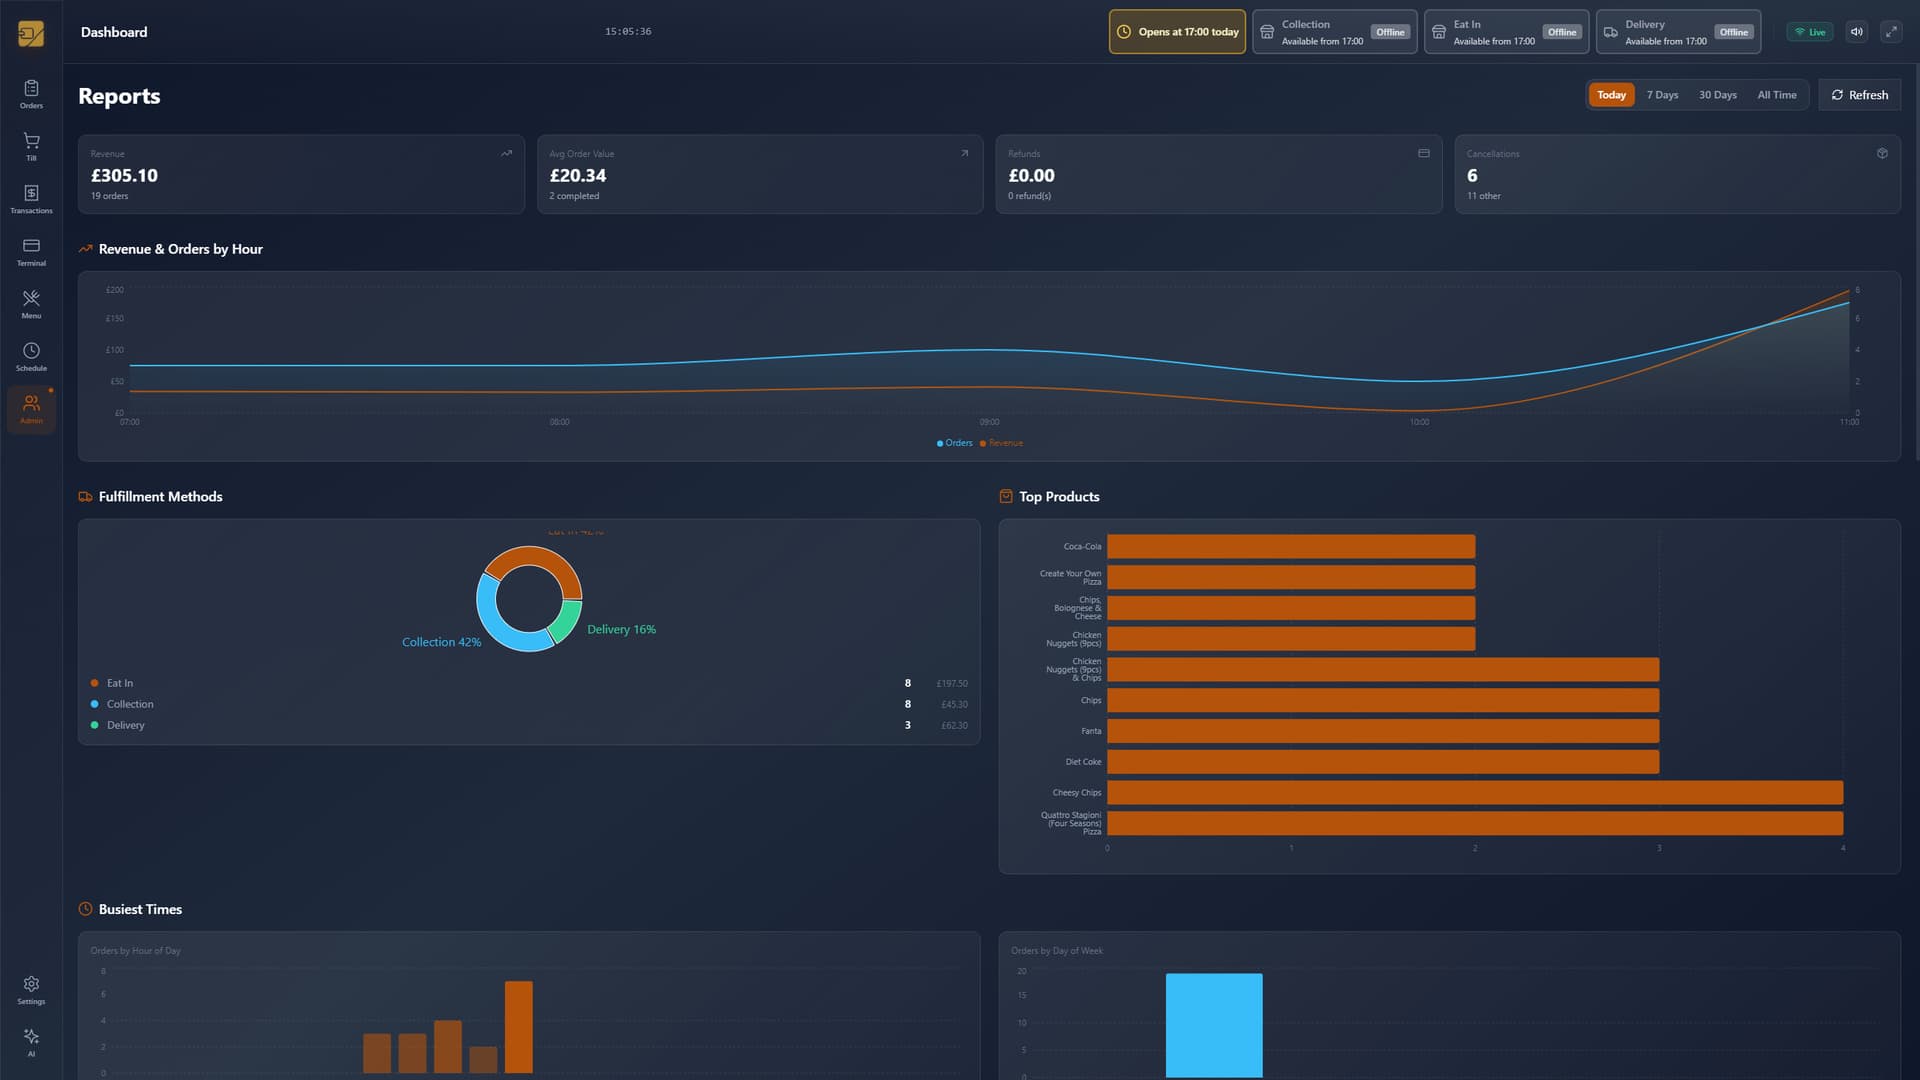
Task: Open the Schedule section
Action: [31, 356]
